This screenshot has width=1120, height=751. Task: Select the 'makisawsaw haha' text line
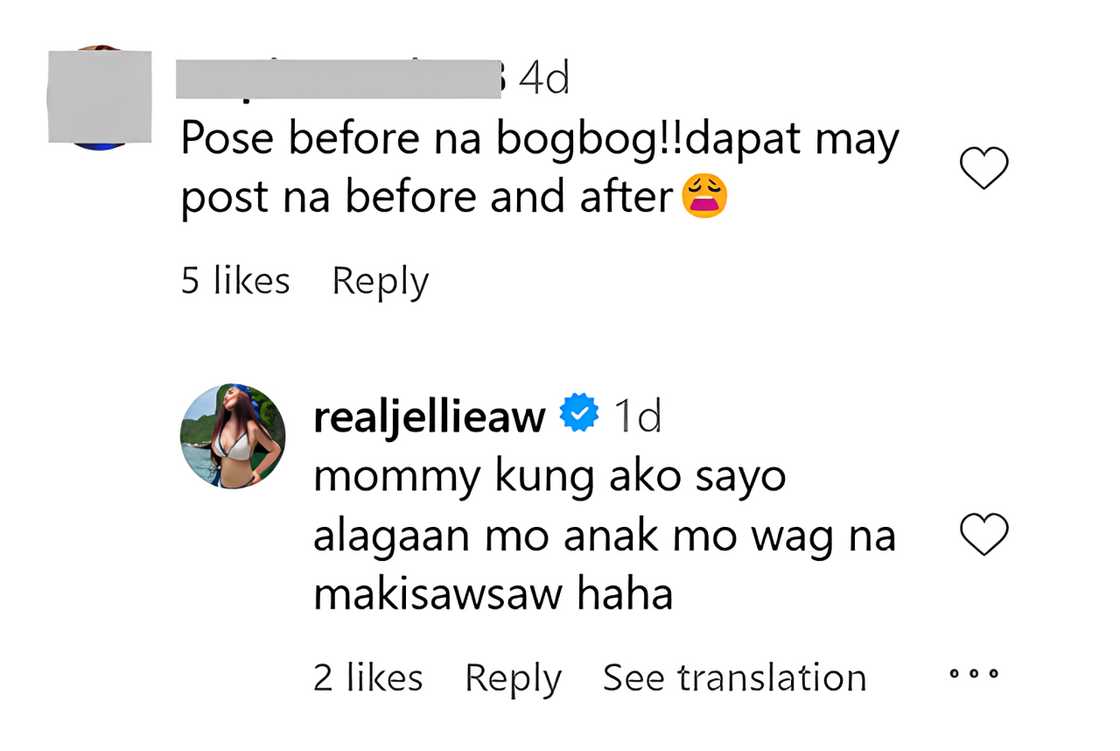pos(493,595)
